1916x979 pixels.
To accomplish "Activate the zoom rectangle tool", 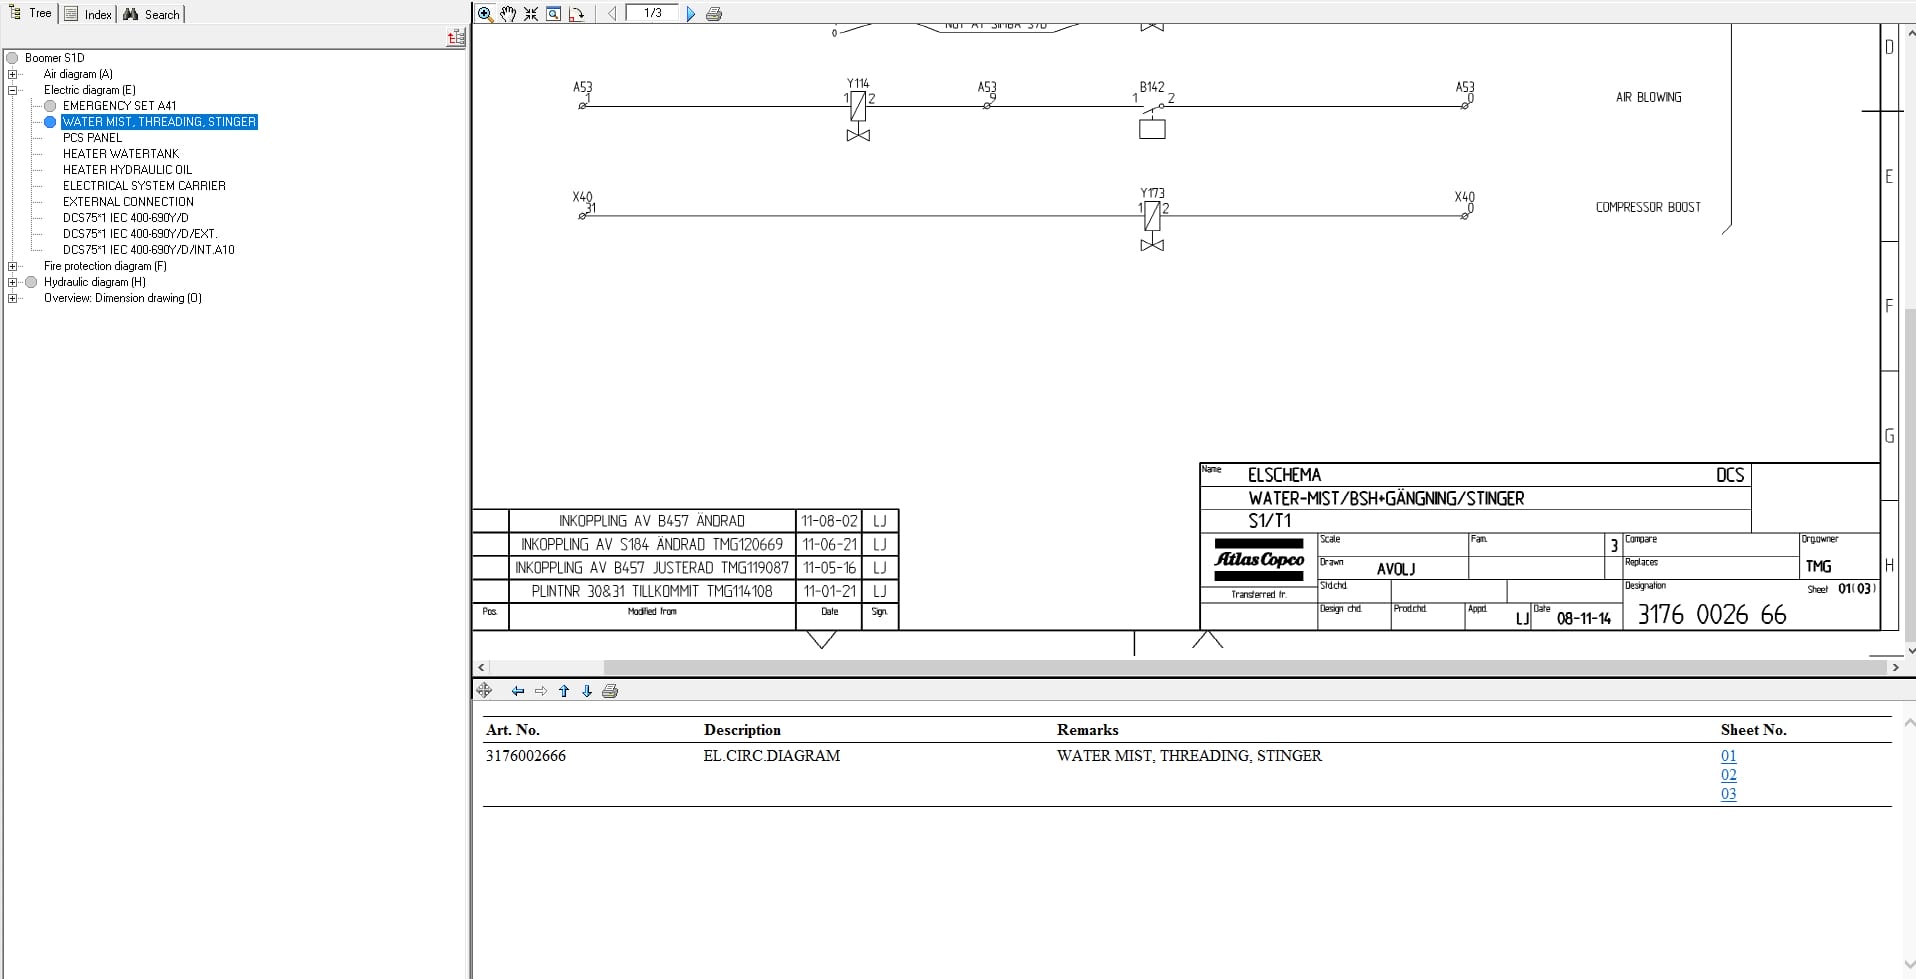I will click(x=553, y=13).
